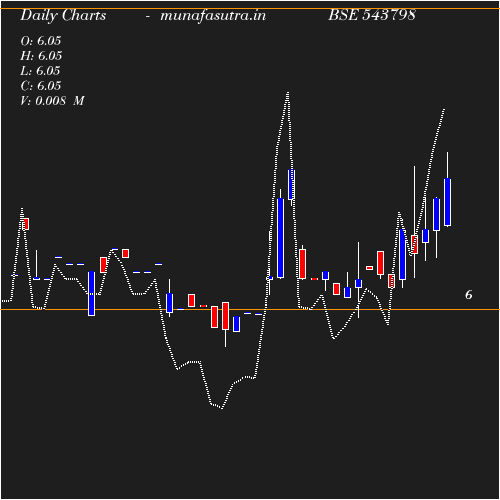
Task: Click the low value 'L: 6.05'
Action: (x=40, y=71)
